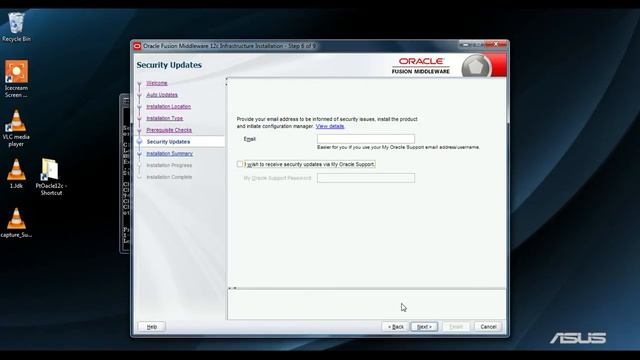Viewport: 640px width, 360px height.
Task: Go to the Installation Type step
Action: (x=164, y=118)
